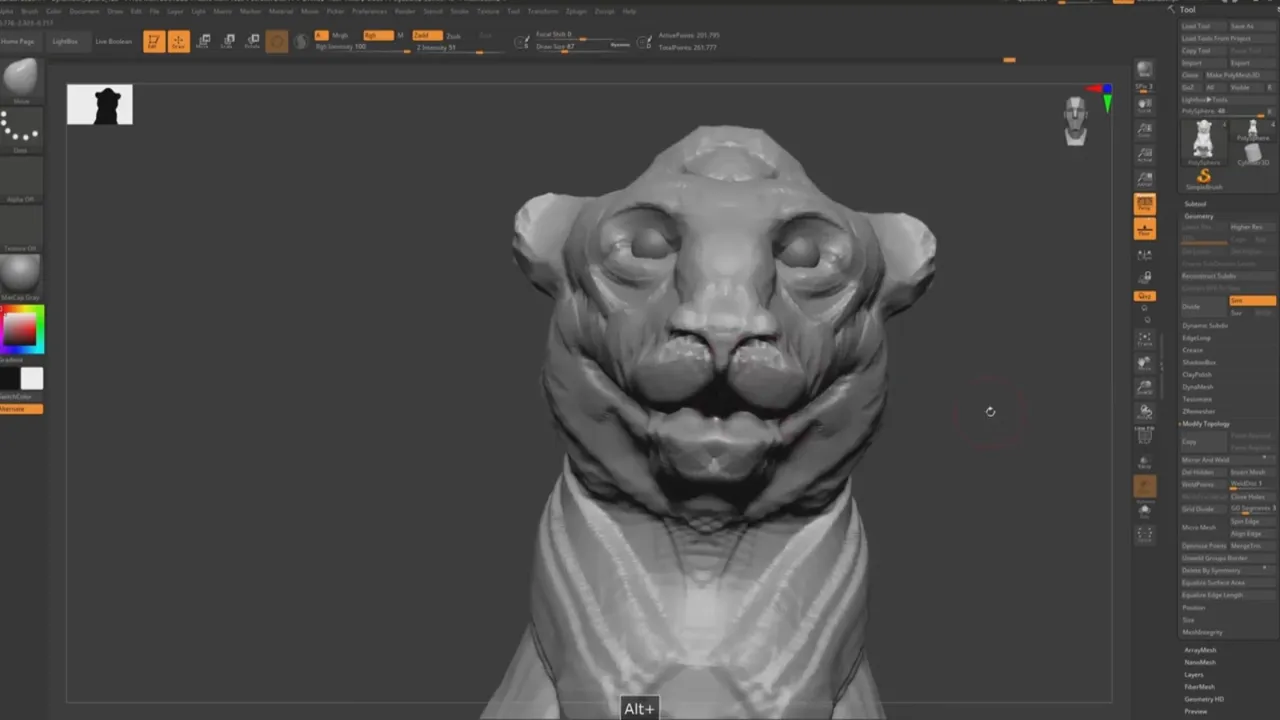Select the Draw mode icon
Image resolution: width=1280 pixels, height=720 pixels.
pos(179,41)
